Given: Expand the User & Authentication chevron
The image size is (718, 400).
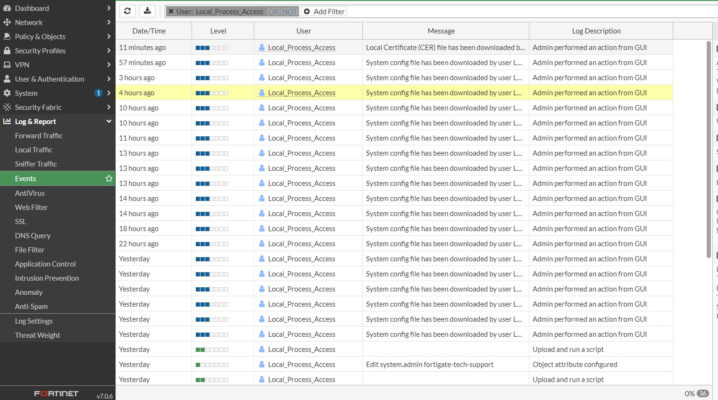Looking at the screenshot, I should click(x=109, y=79).
